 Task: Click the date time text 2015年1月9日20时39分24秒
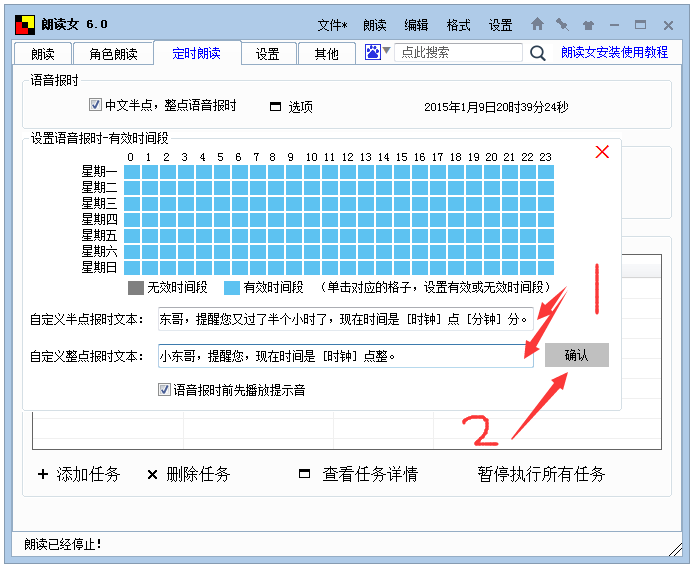(496, 107)
